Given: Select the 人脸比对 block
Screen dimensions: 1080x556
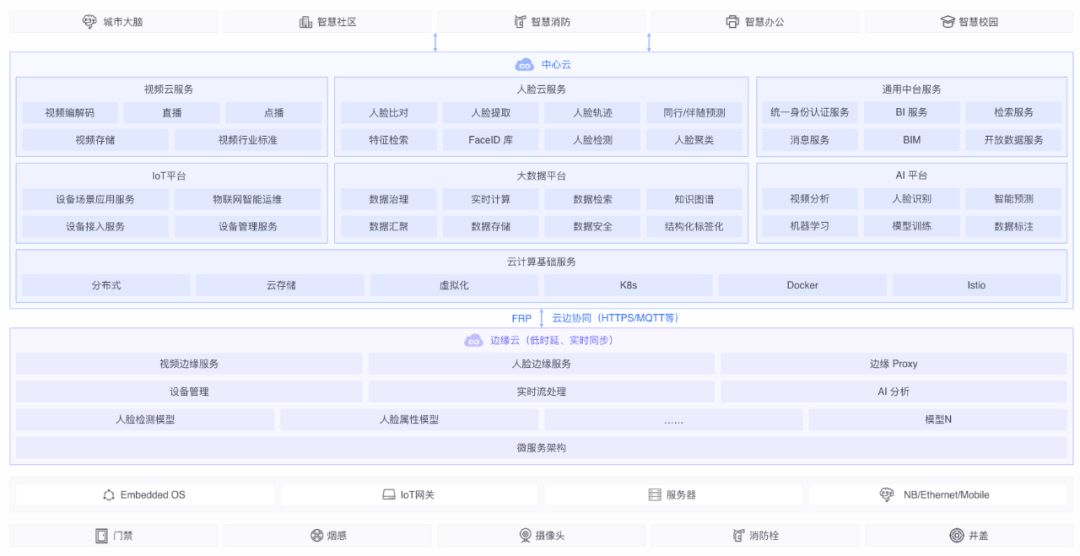Looking at the screenshot, I should click(388, 112).
